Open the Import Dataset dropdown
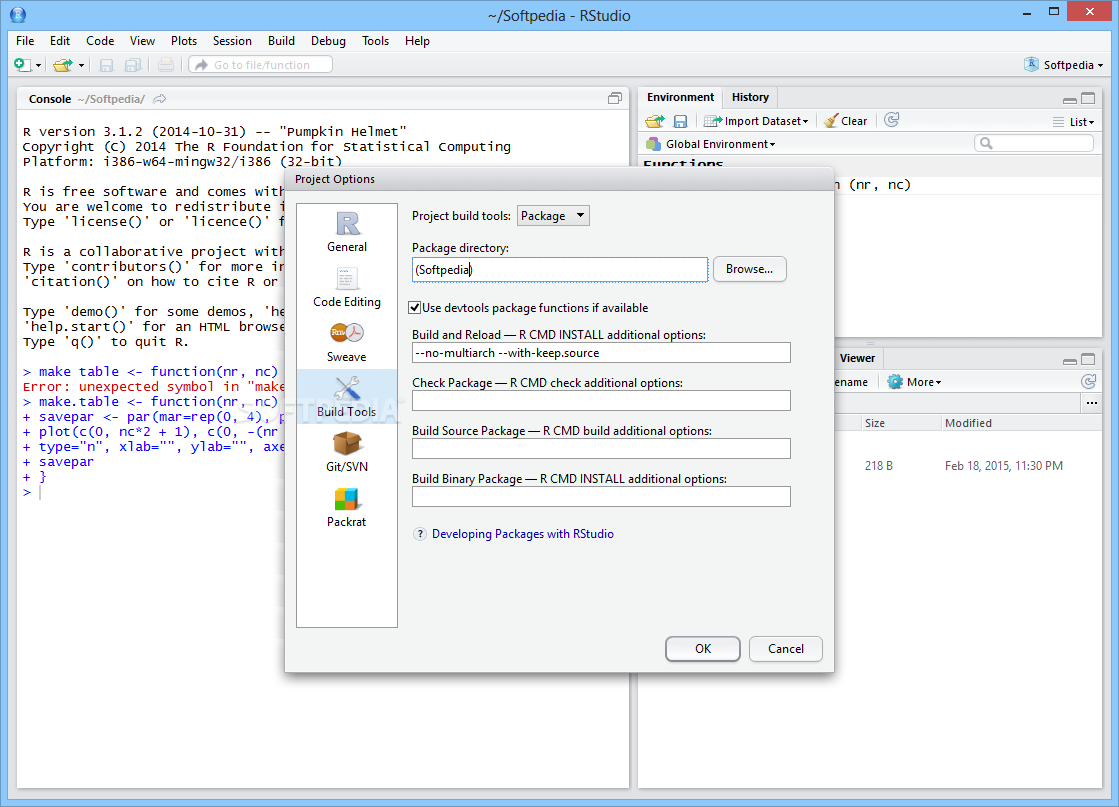Viewport: 1119px width, 807px height. pyautogui.click(x=756, y=121)
